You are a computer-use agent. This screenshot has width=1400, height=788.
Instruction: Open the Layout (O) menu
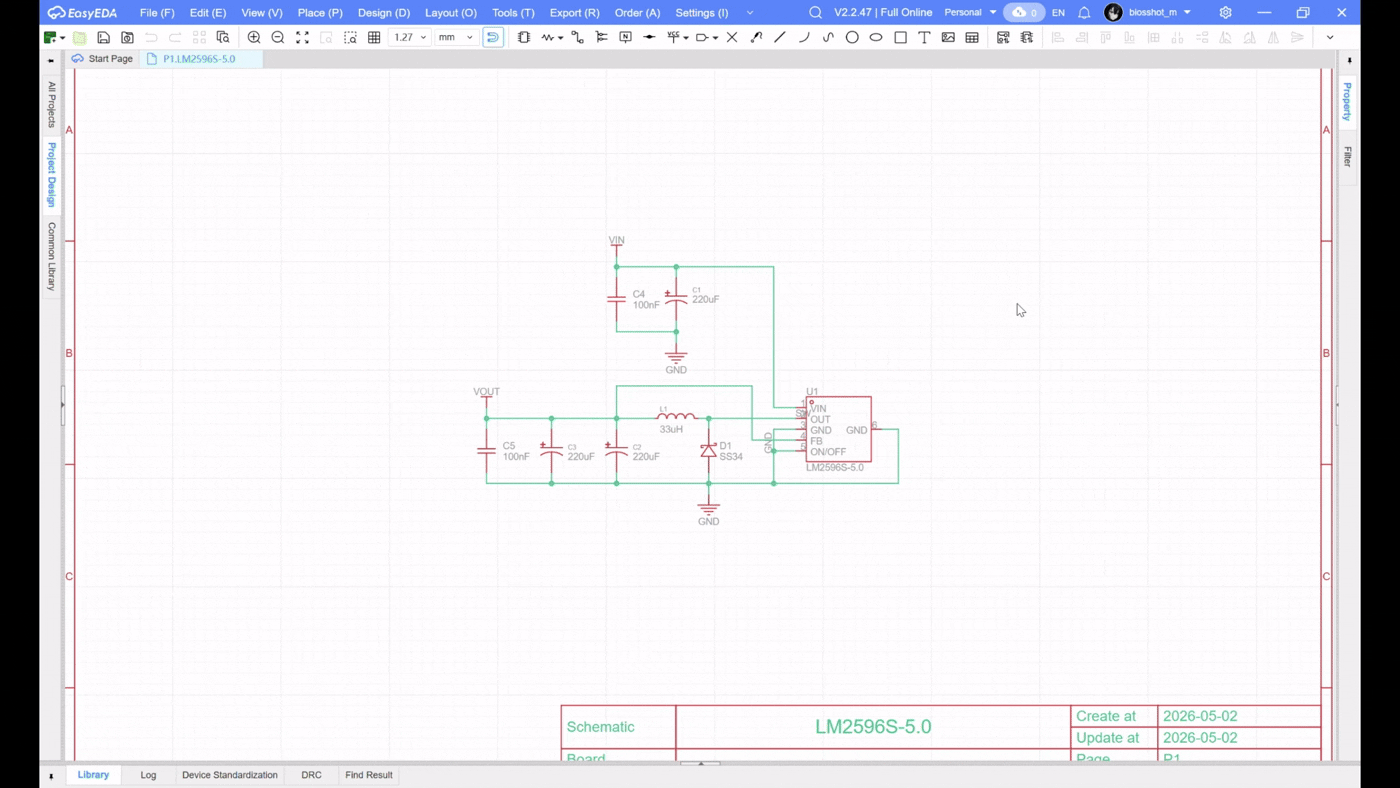pyautogui.click(x=451, y=13)
